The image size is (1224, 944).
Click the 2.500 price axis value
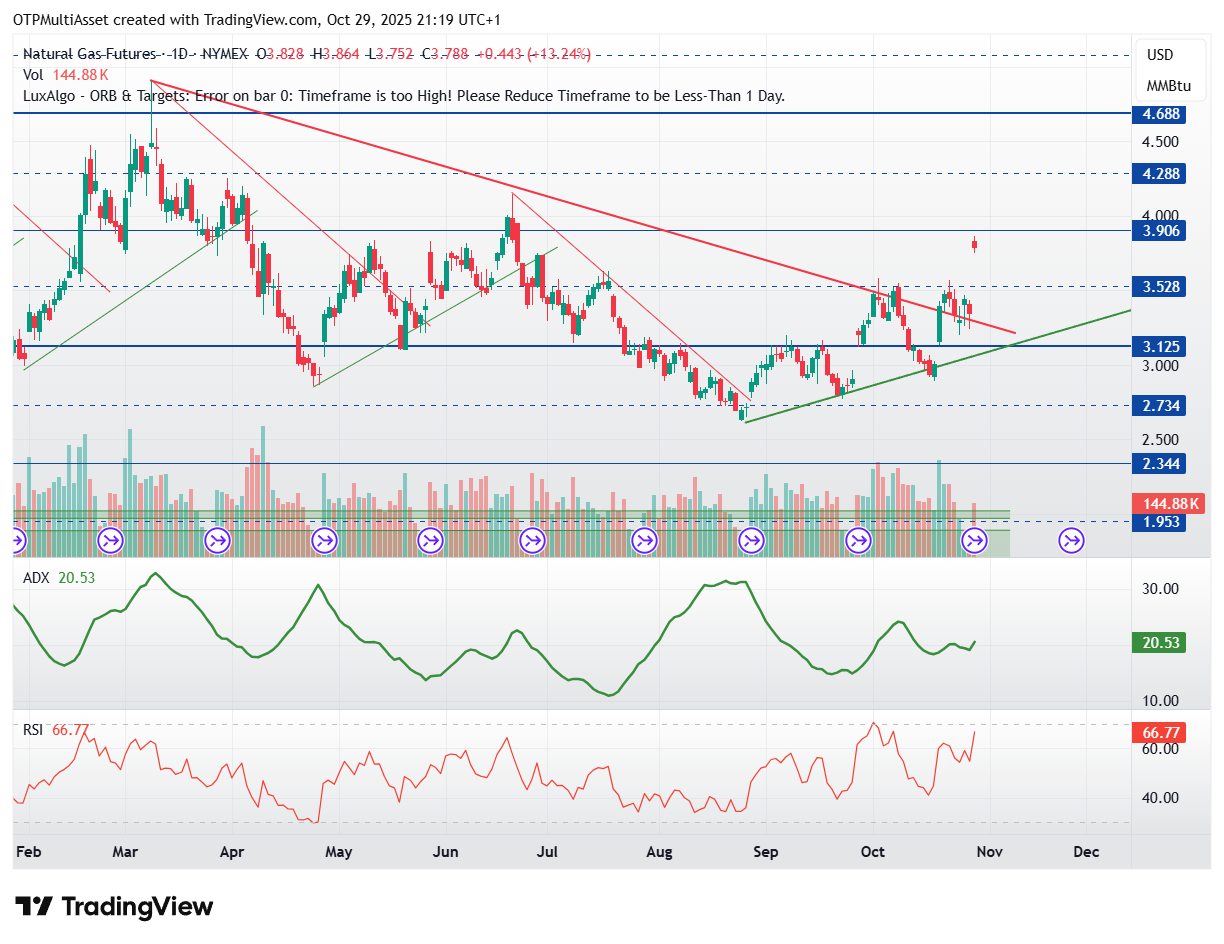coord(1160,440)
